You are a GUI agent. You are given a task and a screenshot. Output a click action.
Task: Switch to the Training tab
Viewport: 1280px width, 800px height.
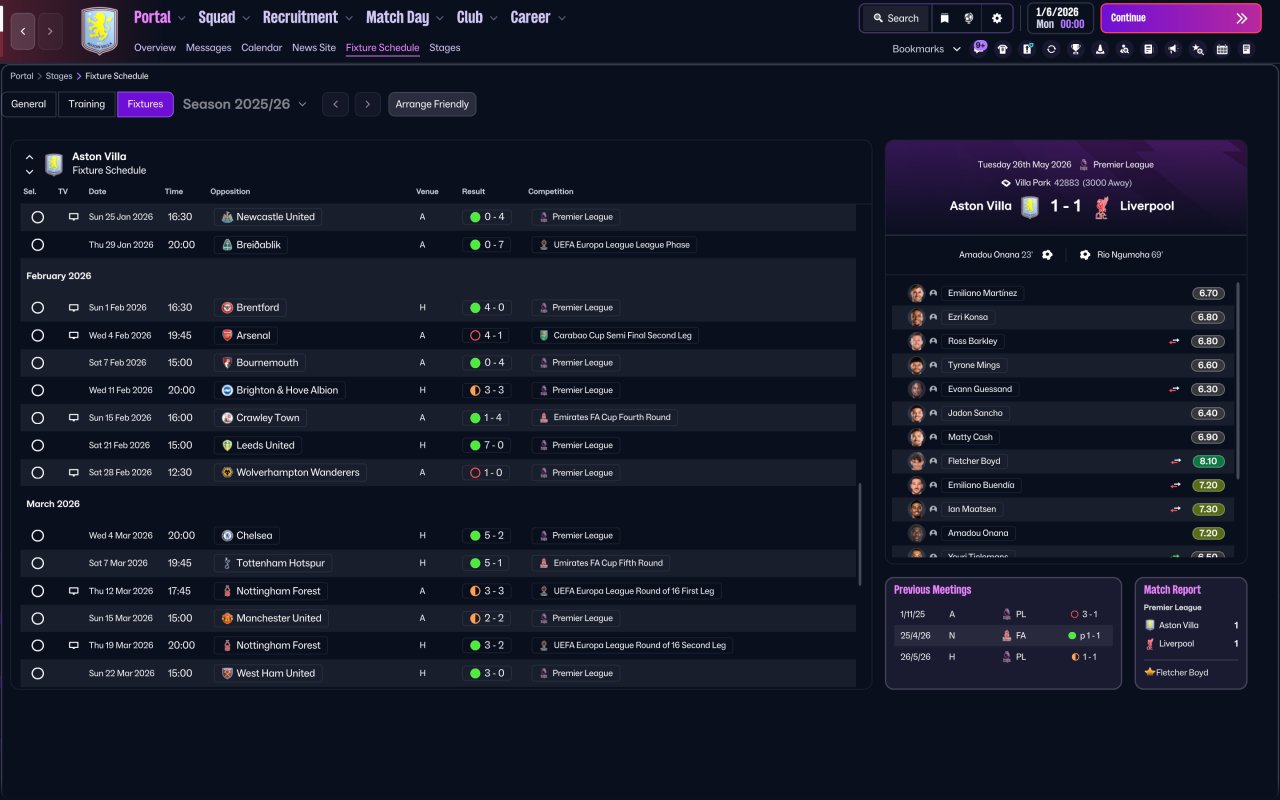point(87,104)
